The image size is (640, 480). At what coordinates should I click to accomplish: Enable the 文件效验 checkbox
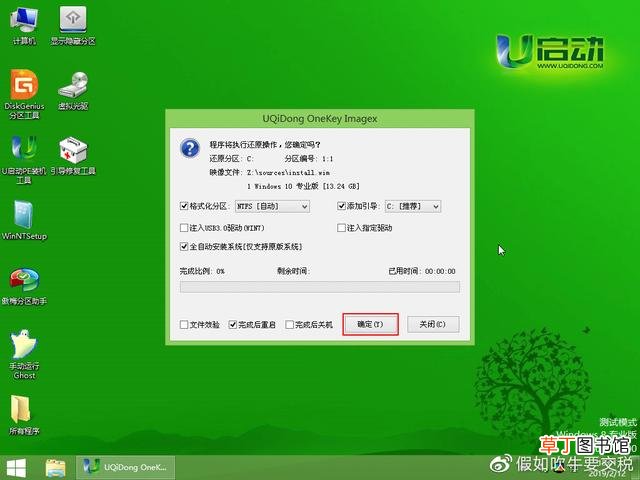pyautogui.click(x=184, y=324)
